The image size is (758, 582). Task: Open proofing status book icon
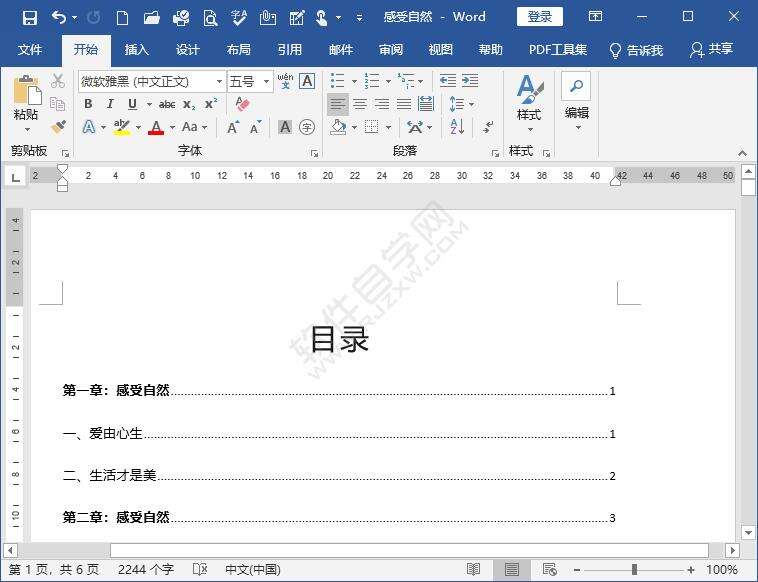click(200, 569)
